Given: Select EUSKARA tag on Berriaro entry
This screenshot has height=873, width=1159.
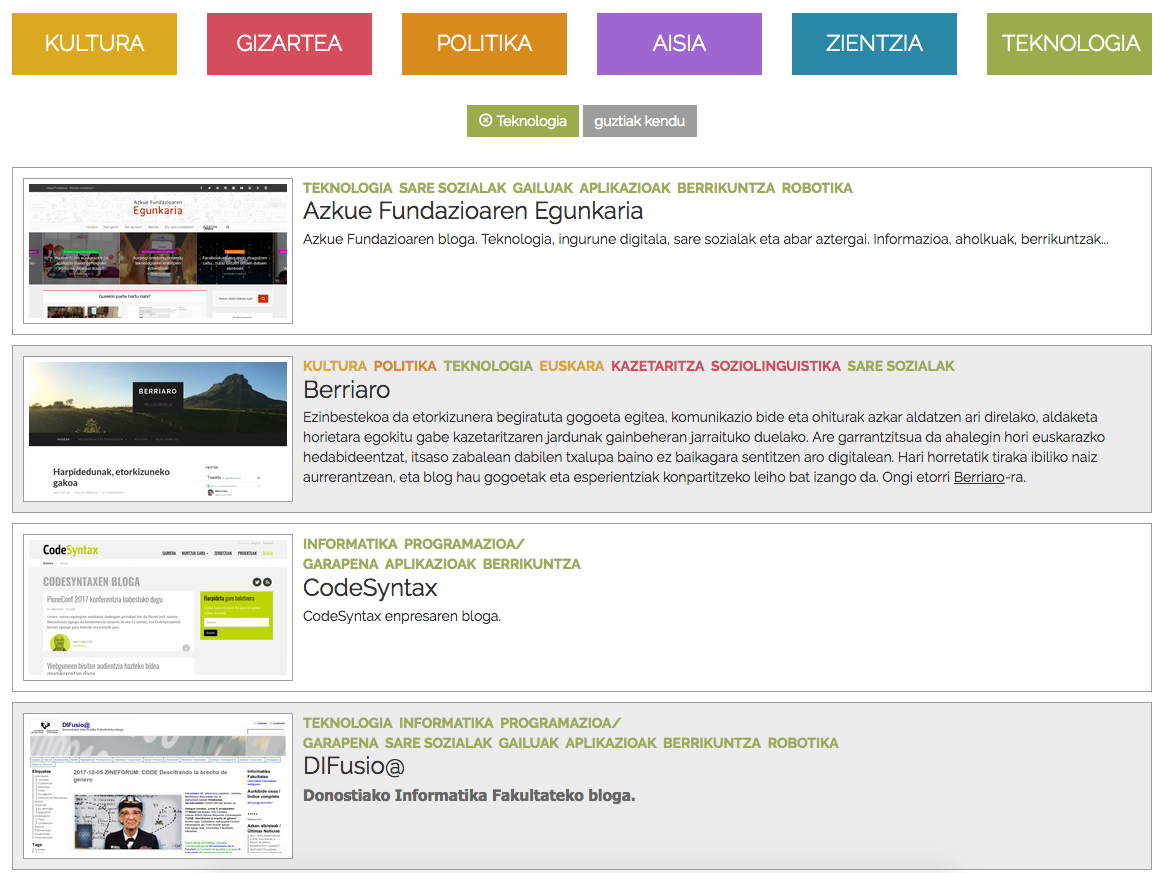Looking at the screenshot, I should 571,366.
